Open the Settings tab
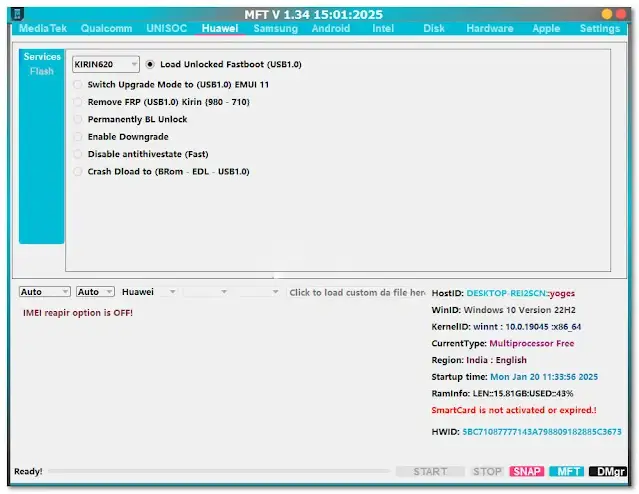This screenshot has height=494, width=639. (x=600, y=28)
